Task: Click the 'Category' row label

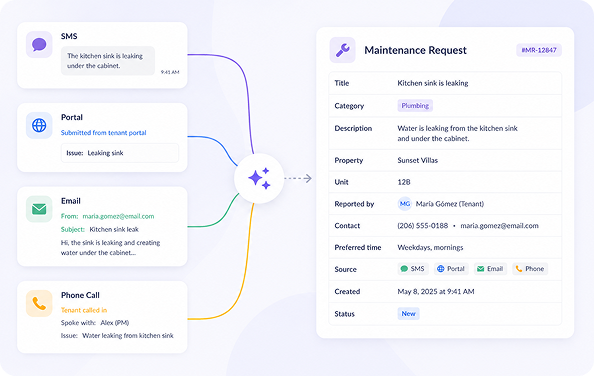Action: pos(349,106)
